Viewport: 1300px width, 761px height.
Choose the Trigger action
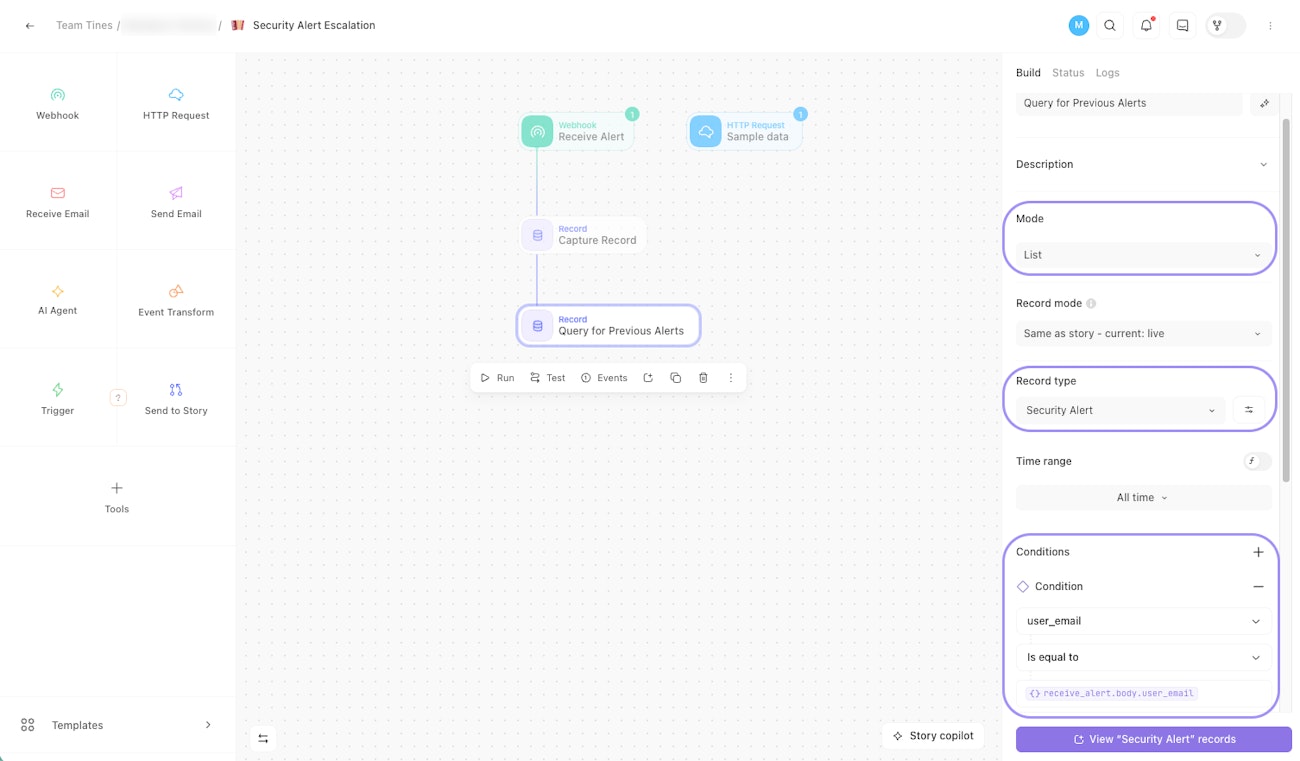[58, 398]
